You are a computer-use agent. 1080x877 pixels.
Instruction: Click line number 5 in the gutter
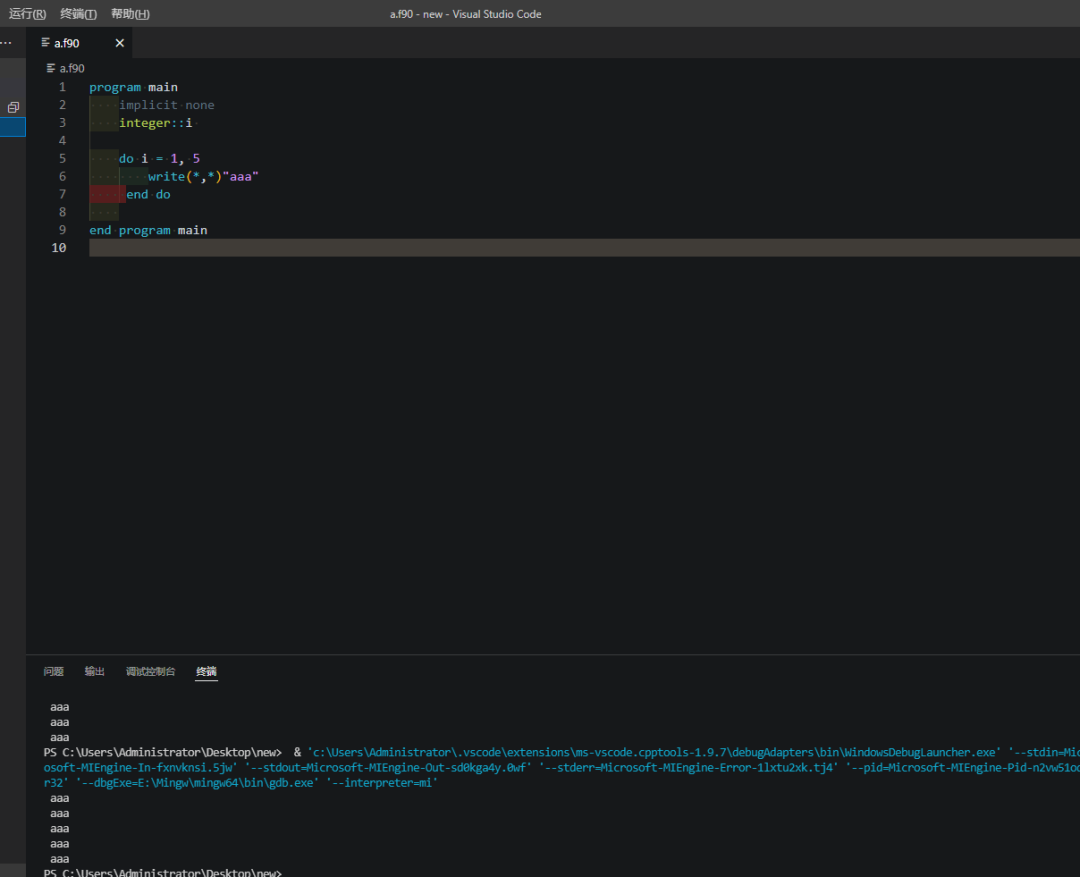(62, 158)
